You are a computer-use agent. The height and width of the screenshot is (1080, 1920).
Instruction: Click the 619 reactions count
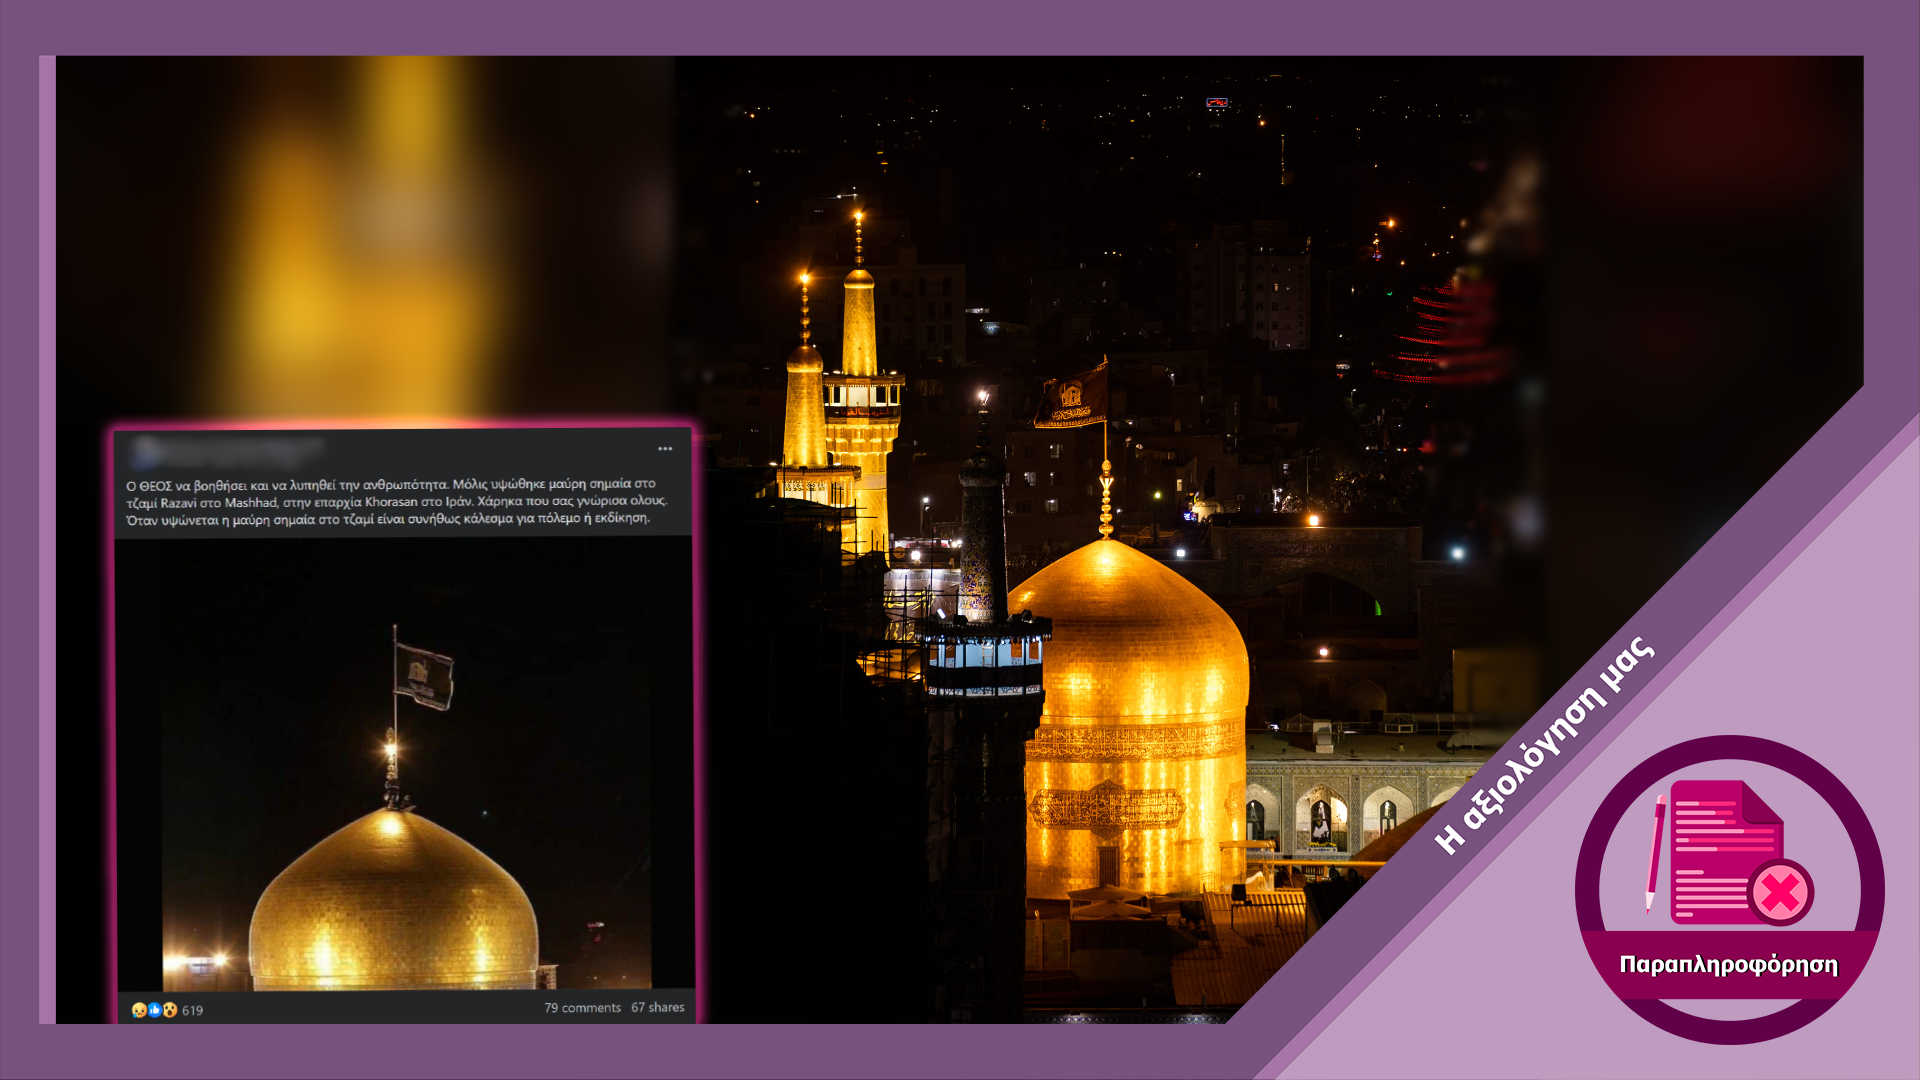click(192, 1010)
